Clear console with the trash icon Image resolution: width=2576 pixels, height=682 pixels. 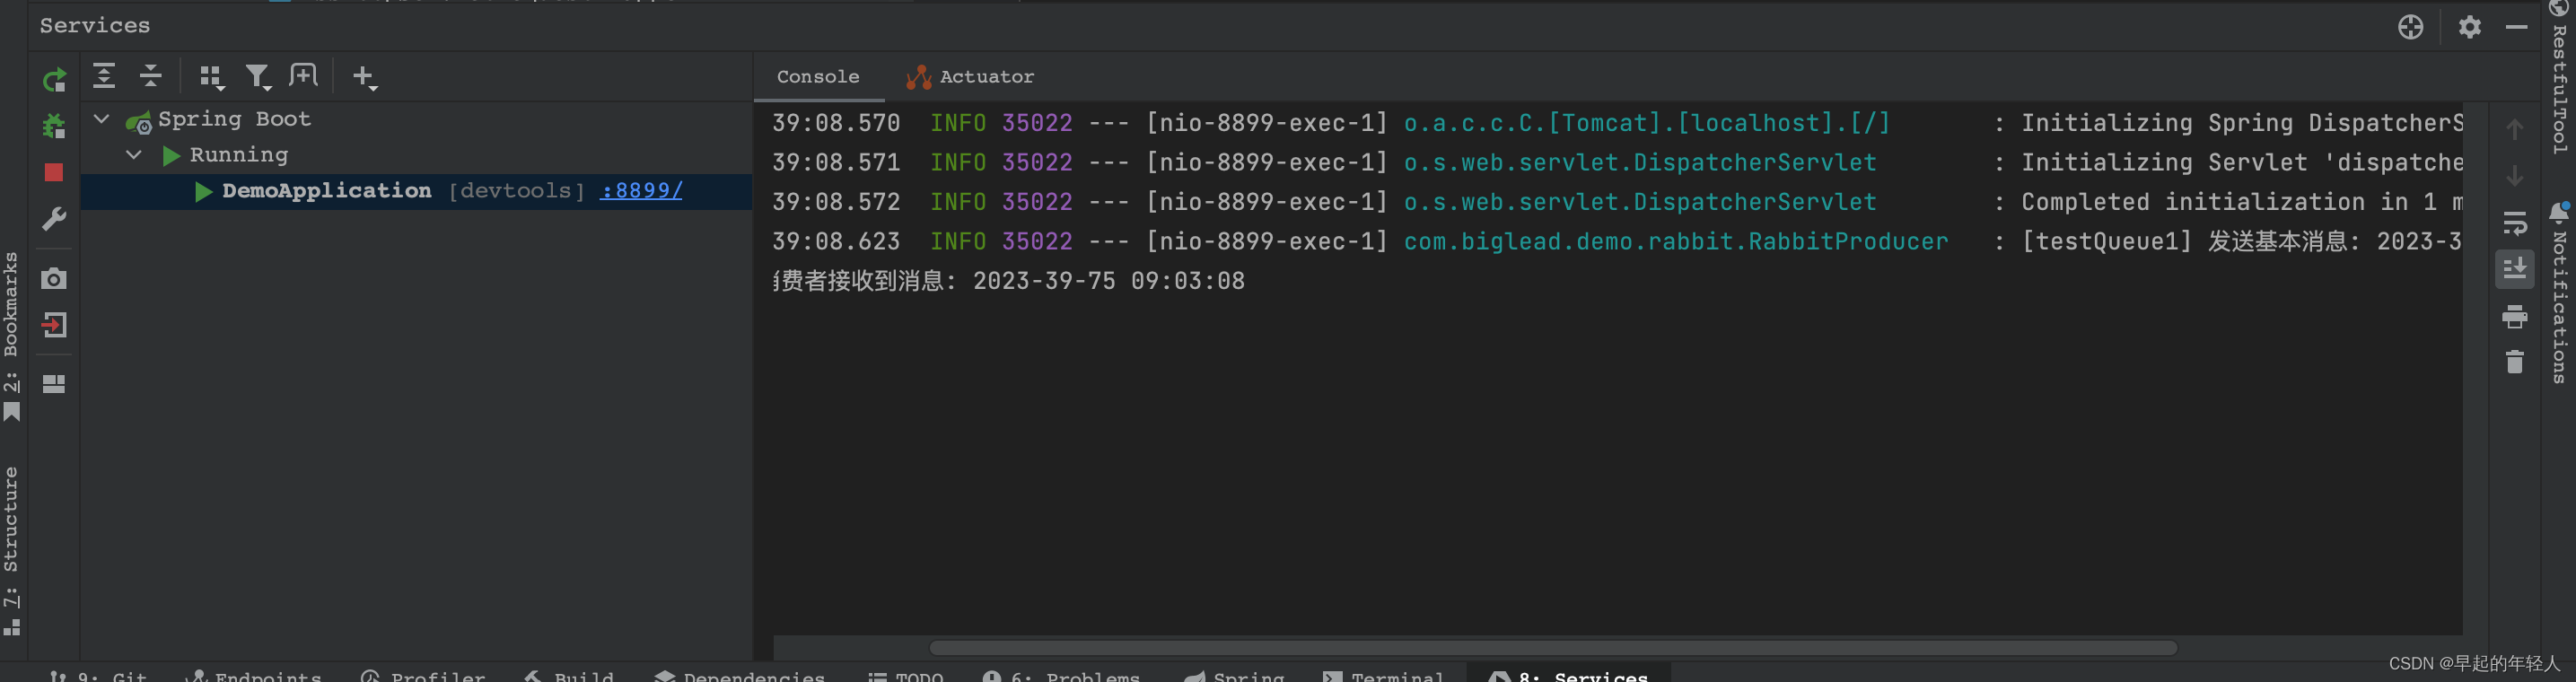click(2514, 361)
